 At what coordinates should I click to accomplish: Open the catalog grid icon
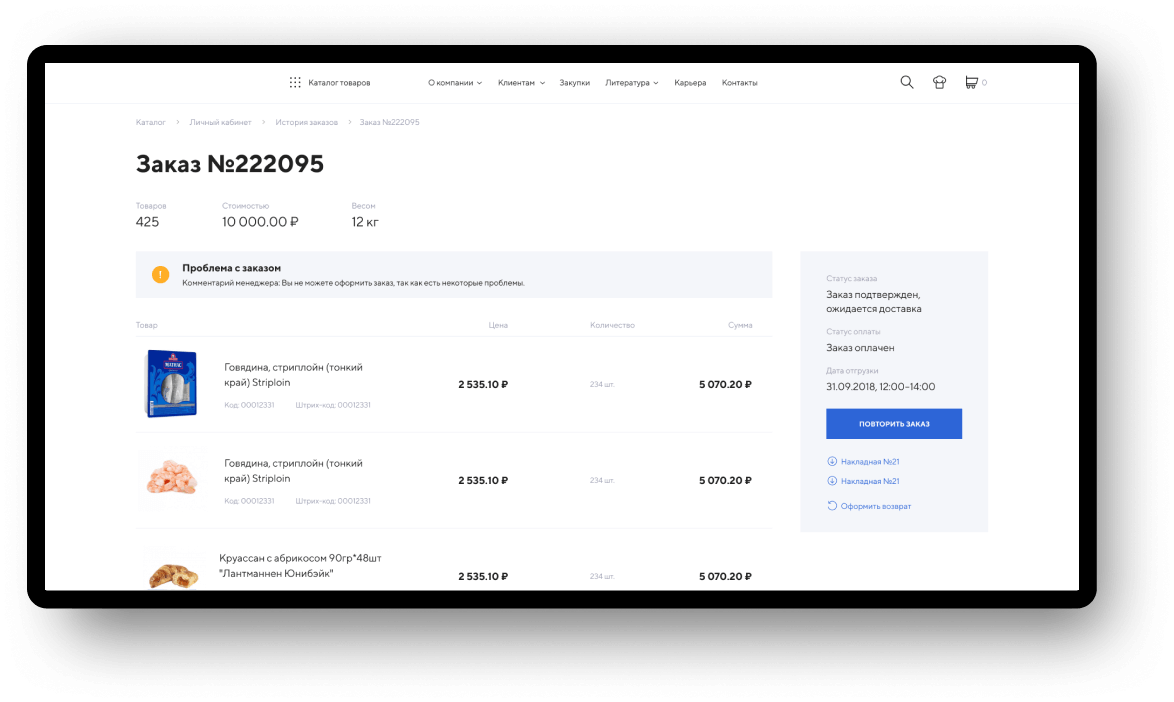tap(295, 82)
